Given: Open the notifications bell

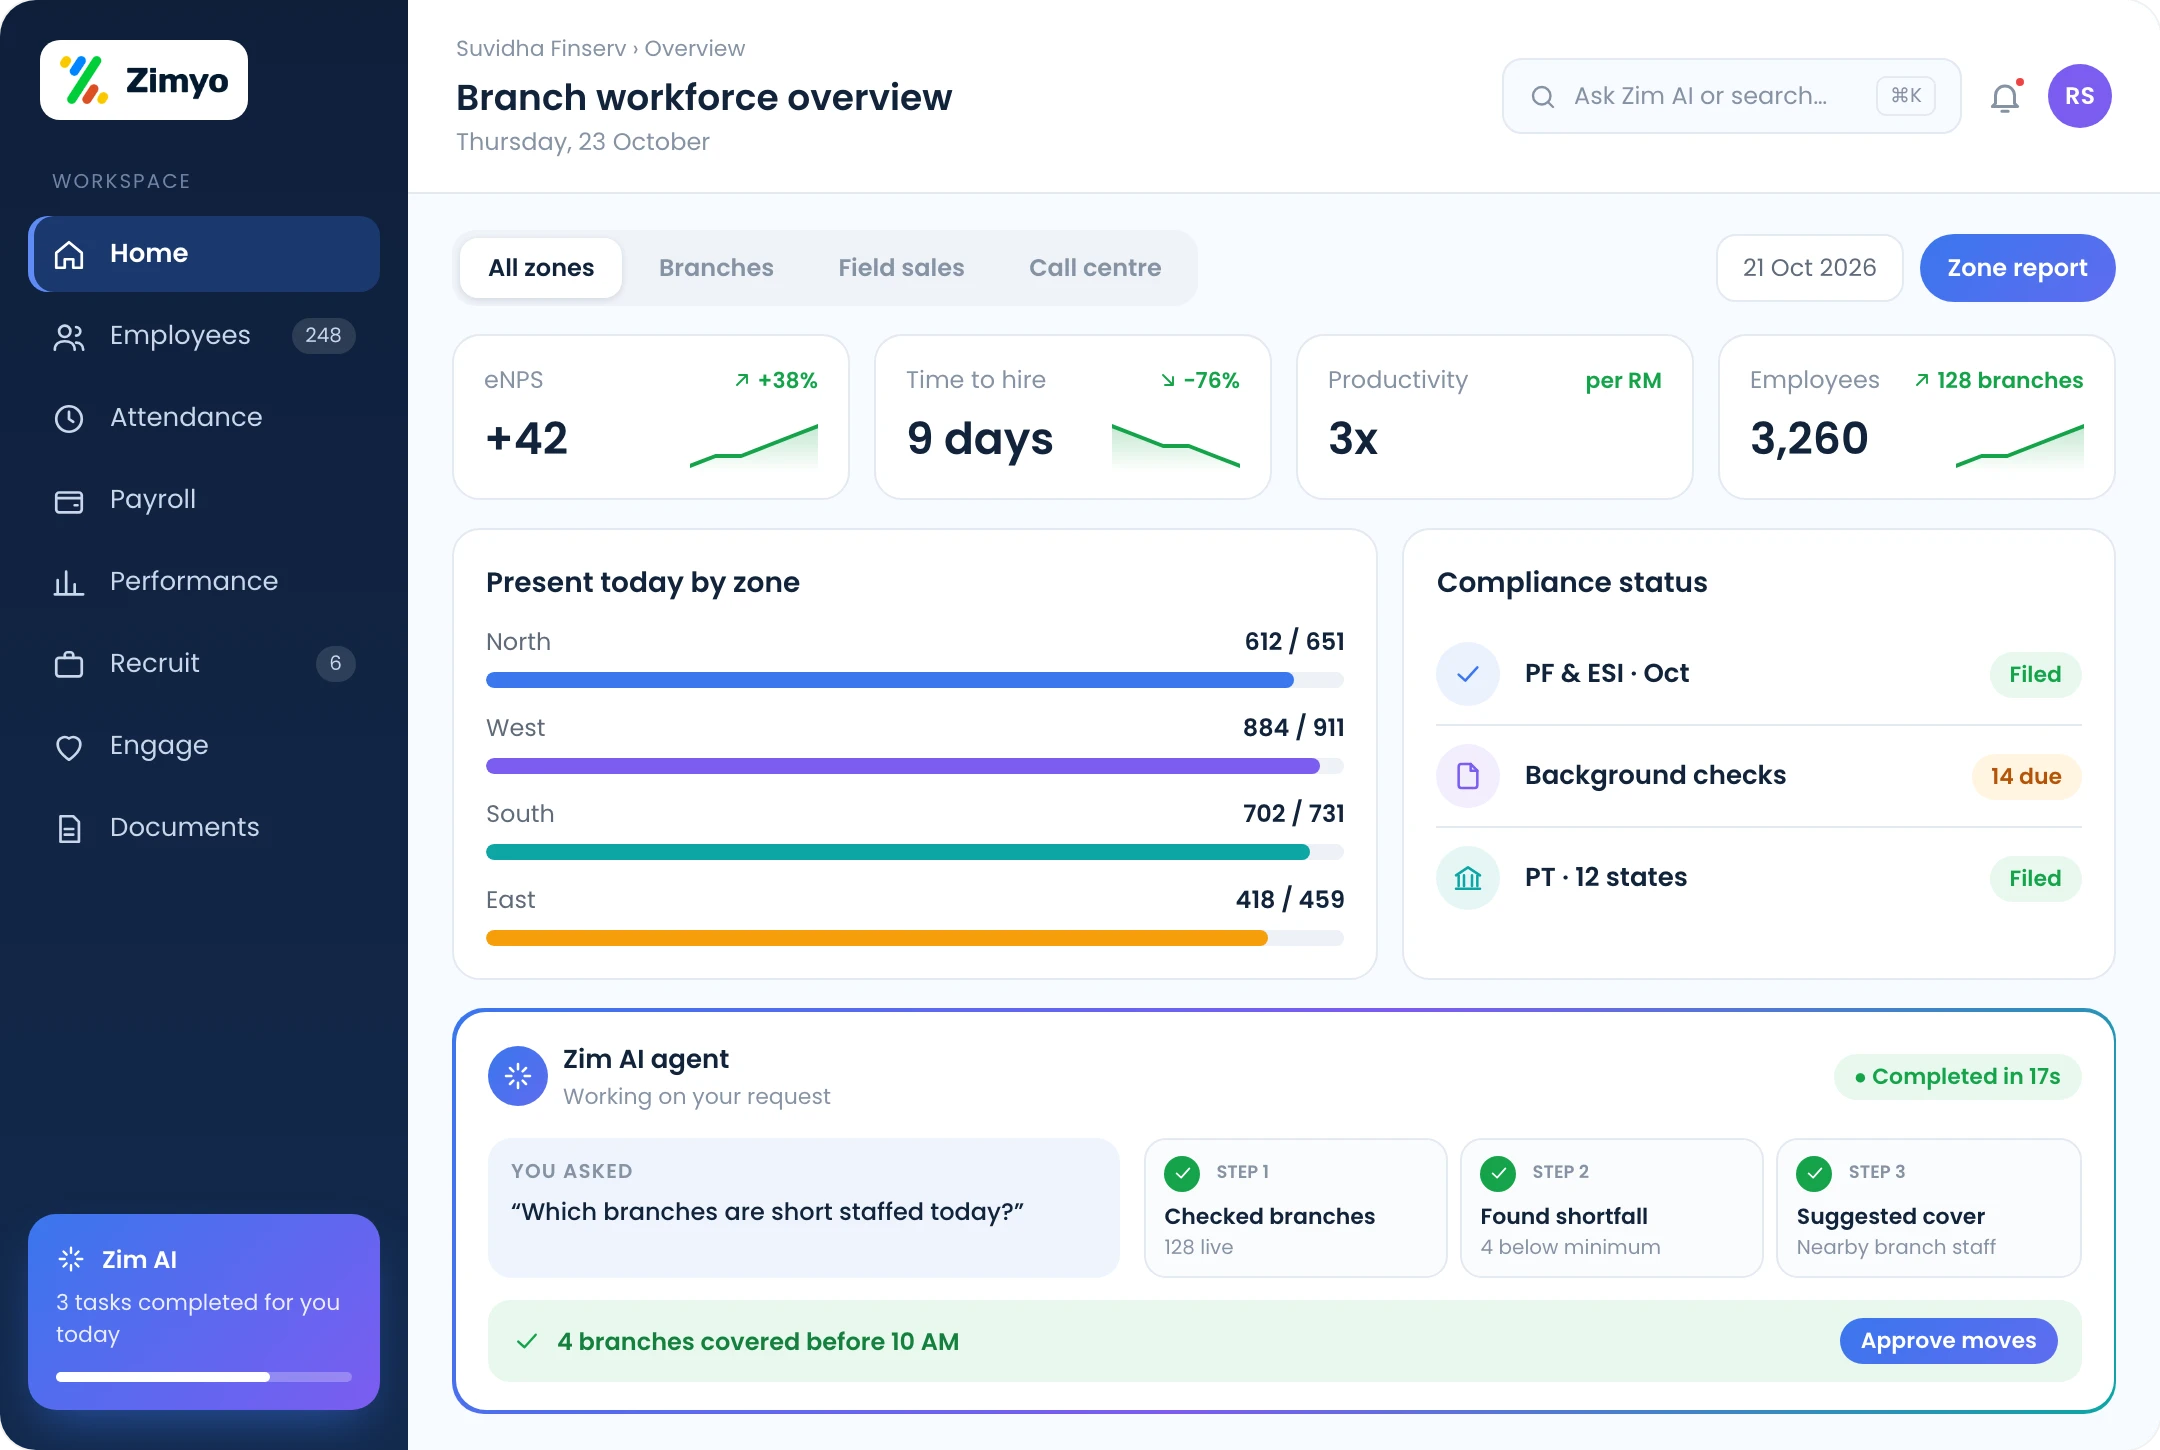Looking at the screenshot, I should (x=2005, y=97).
